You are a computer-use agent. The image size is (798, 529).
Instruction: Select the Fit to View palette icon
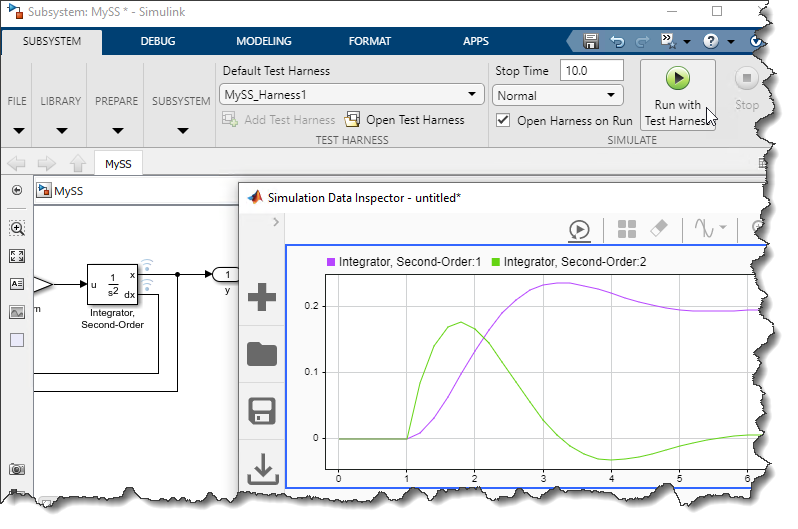coord(17,256)
